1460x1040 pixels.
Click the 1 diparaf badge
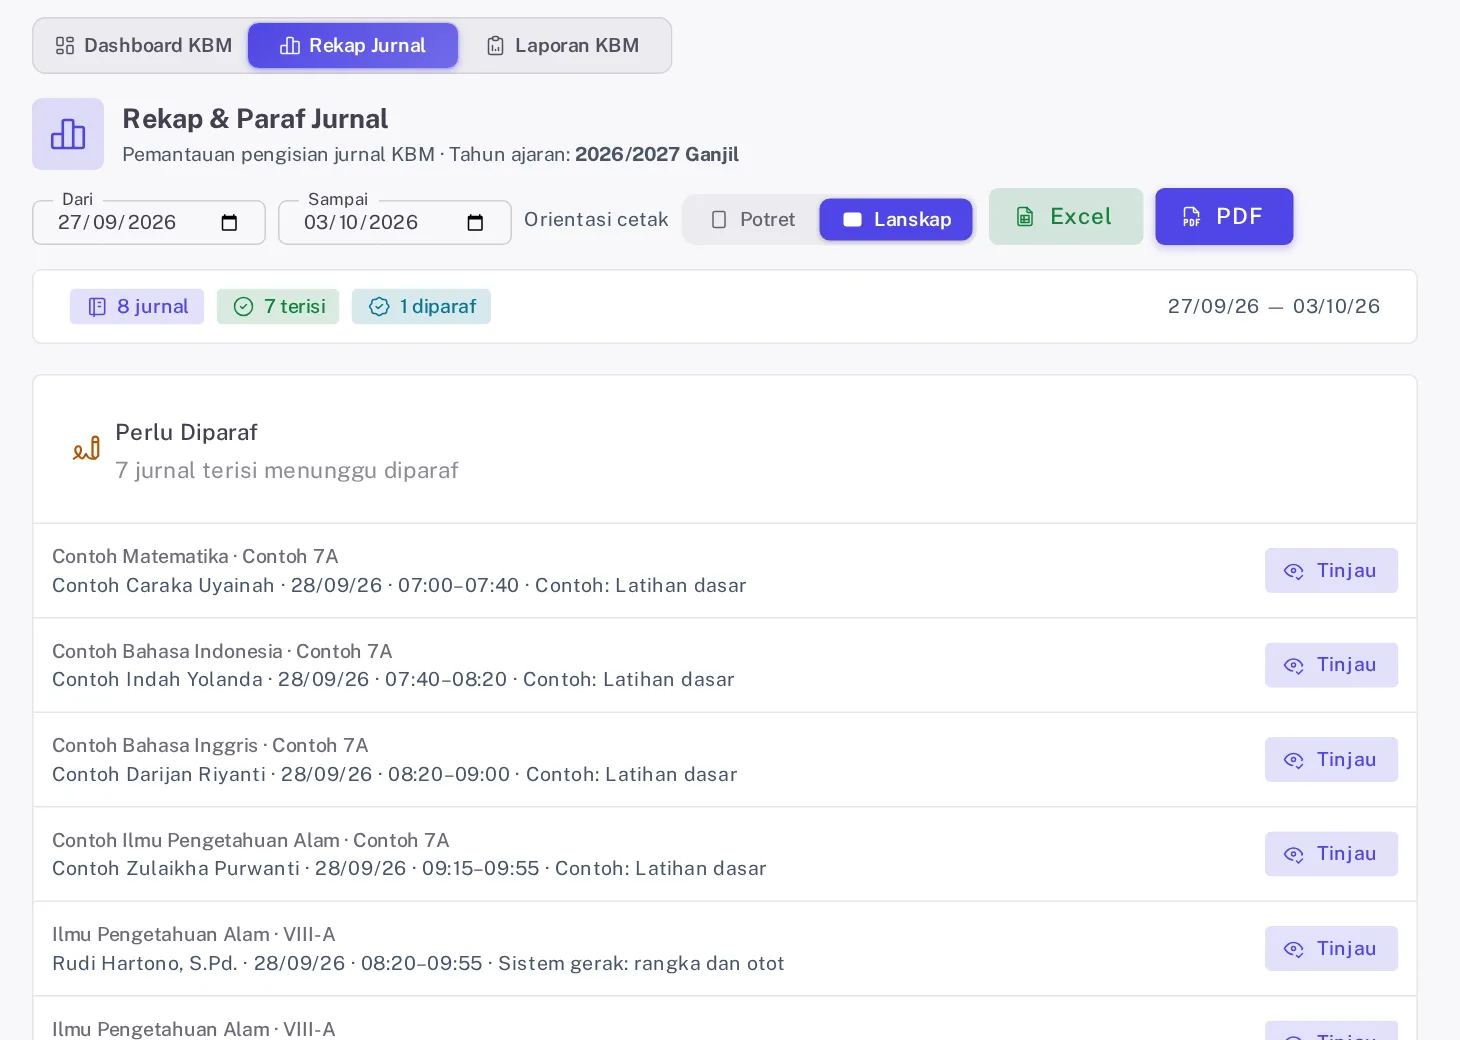pos(421,307)
